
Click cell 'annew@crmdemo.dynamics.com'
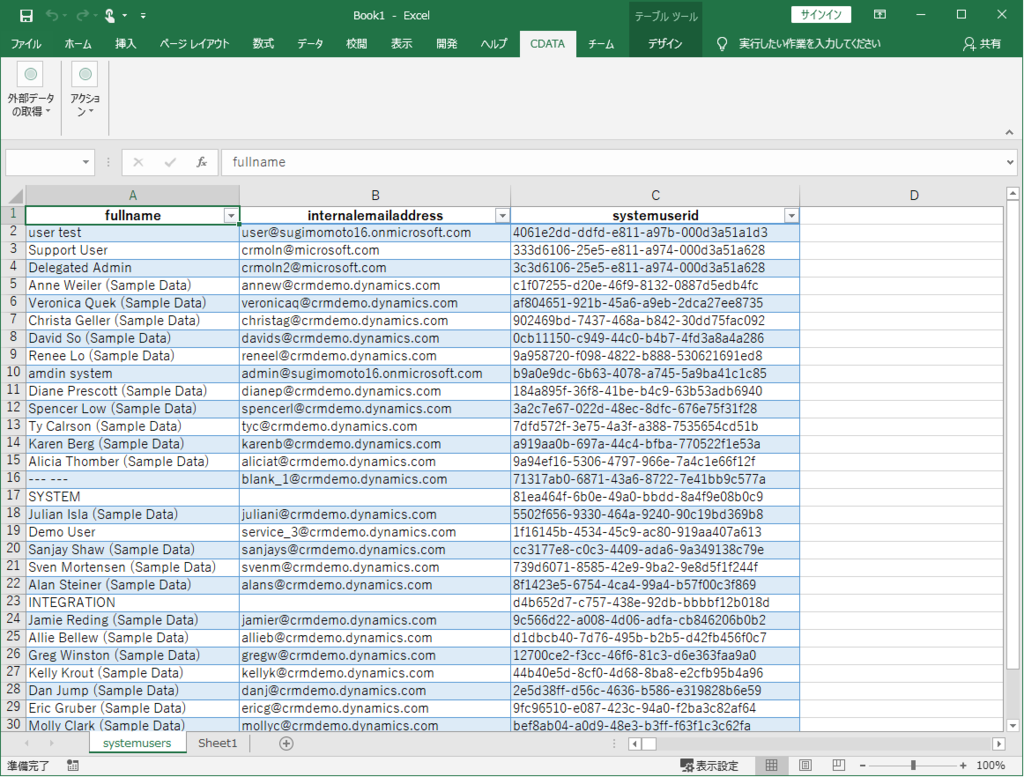pyautogui.click(x=375, y=285)
